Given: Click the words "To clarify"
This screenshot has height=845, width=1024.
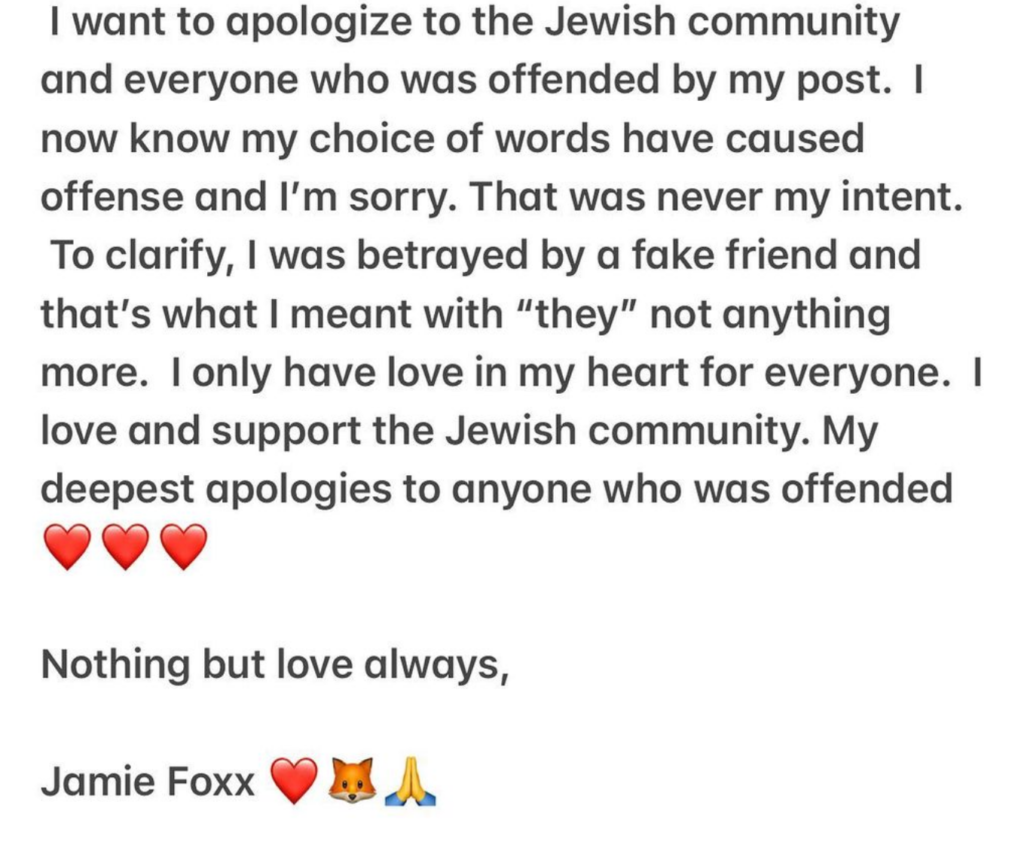Looking at the screenshot, I should 128,256.
